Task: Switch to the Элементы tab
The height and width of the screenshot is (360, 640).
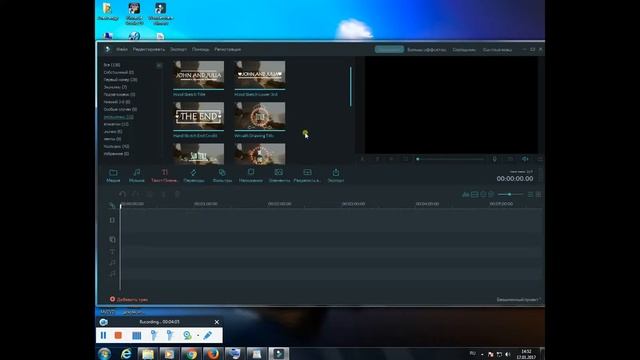Action: (279, 176)
